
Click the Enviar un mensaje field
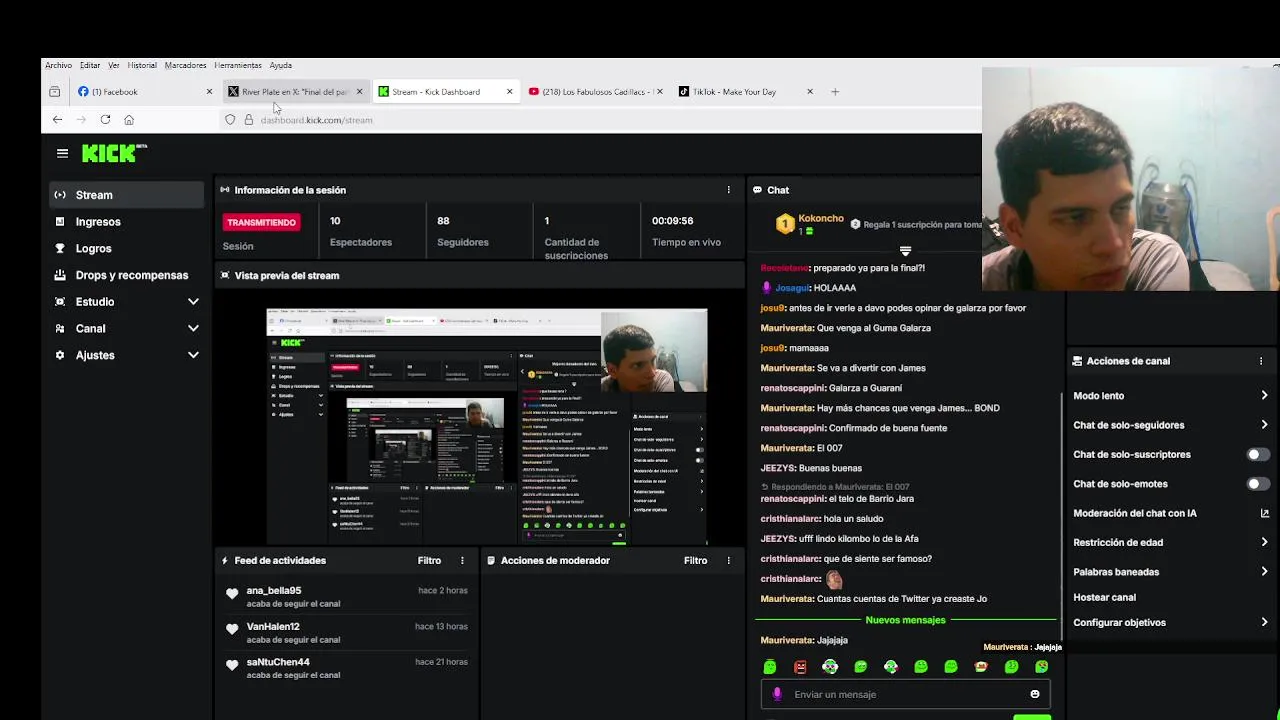905,694
